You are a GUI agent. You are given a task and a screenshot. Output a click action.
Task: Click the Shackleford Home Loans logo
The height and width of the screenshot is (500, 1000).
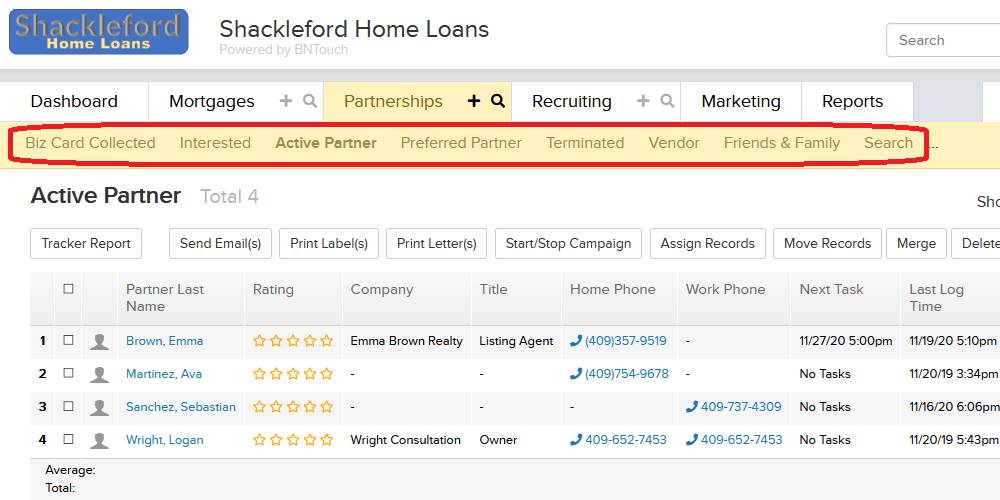(99, 32)
